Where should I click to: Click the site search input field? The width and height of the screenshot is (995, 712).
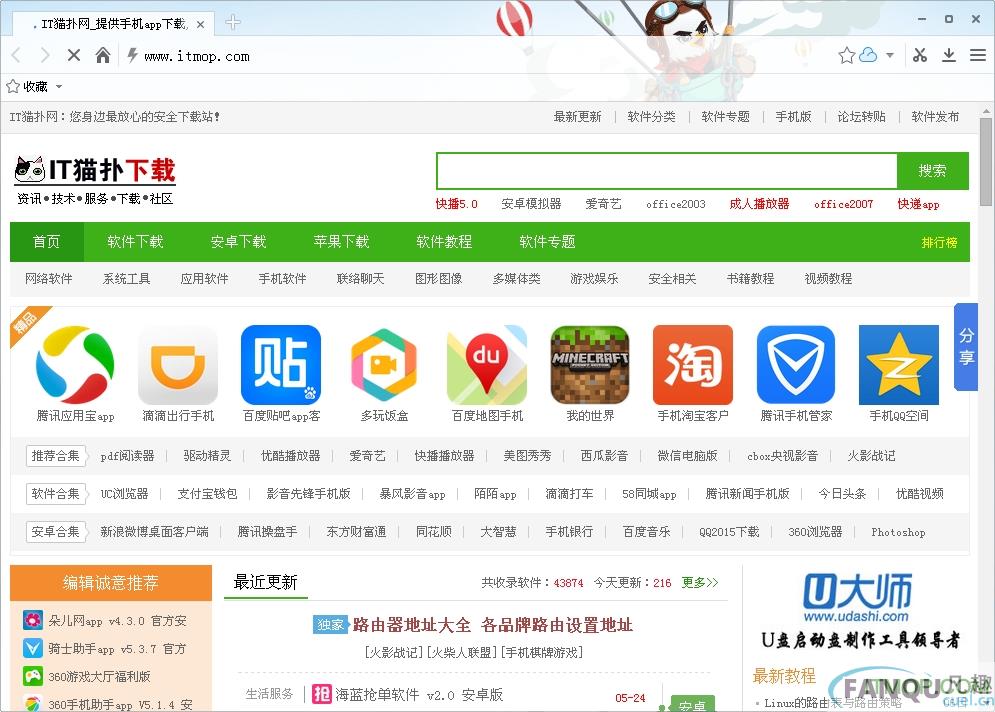(x=666, y=171)
